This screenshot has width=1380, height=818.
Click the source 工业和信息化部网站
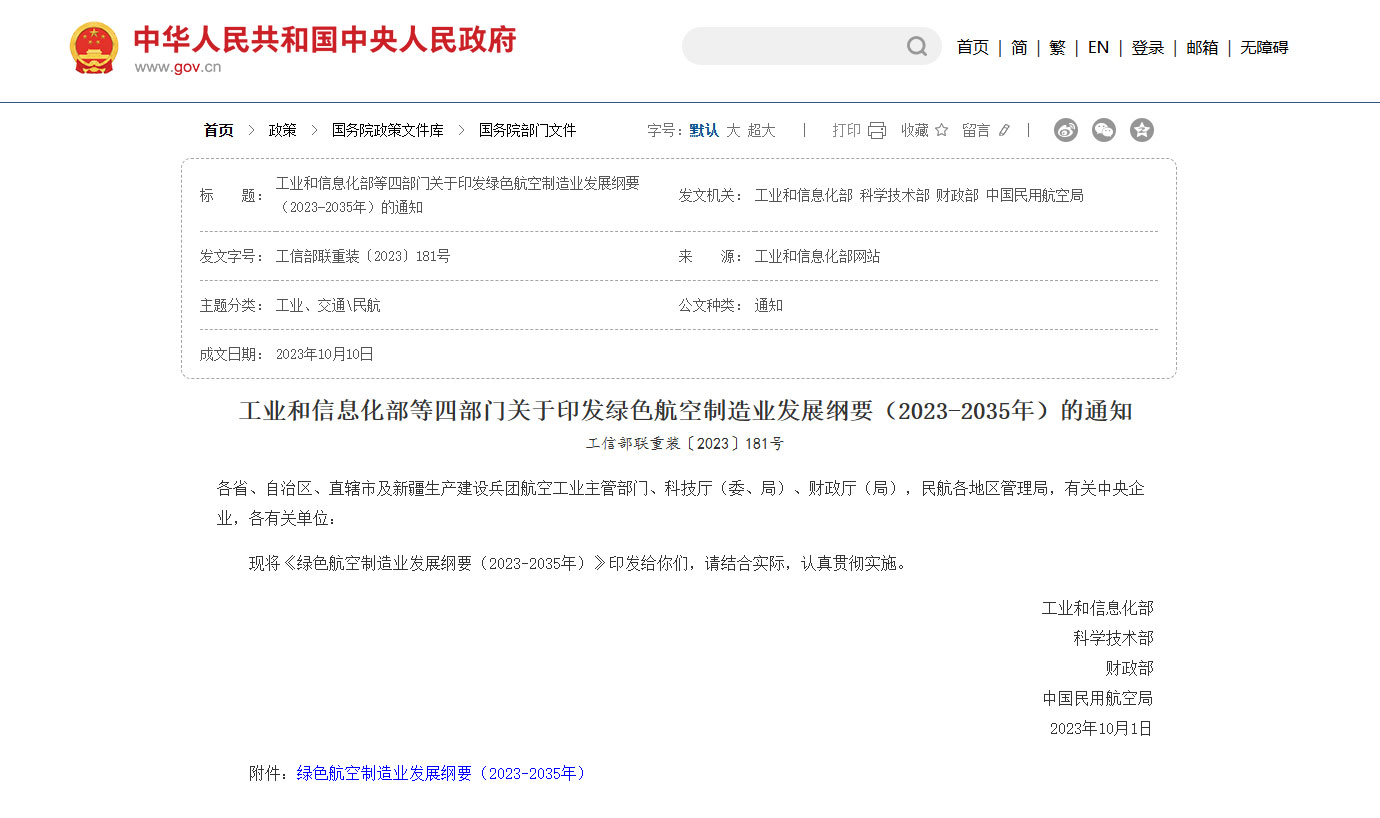817,256
